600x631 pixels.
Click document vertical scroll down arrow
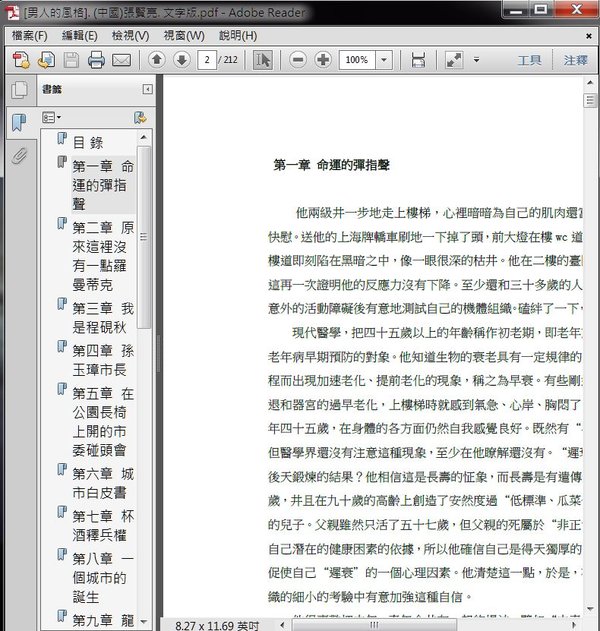point(590,609)
